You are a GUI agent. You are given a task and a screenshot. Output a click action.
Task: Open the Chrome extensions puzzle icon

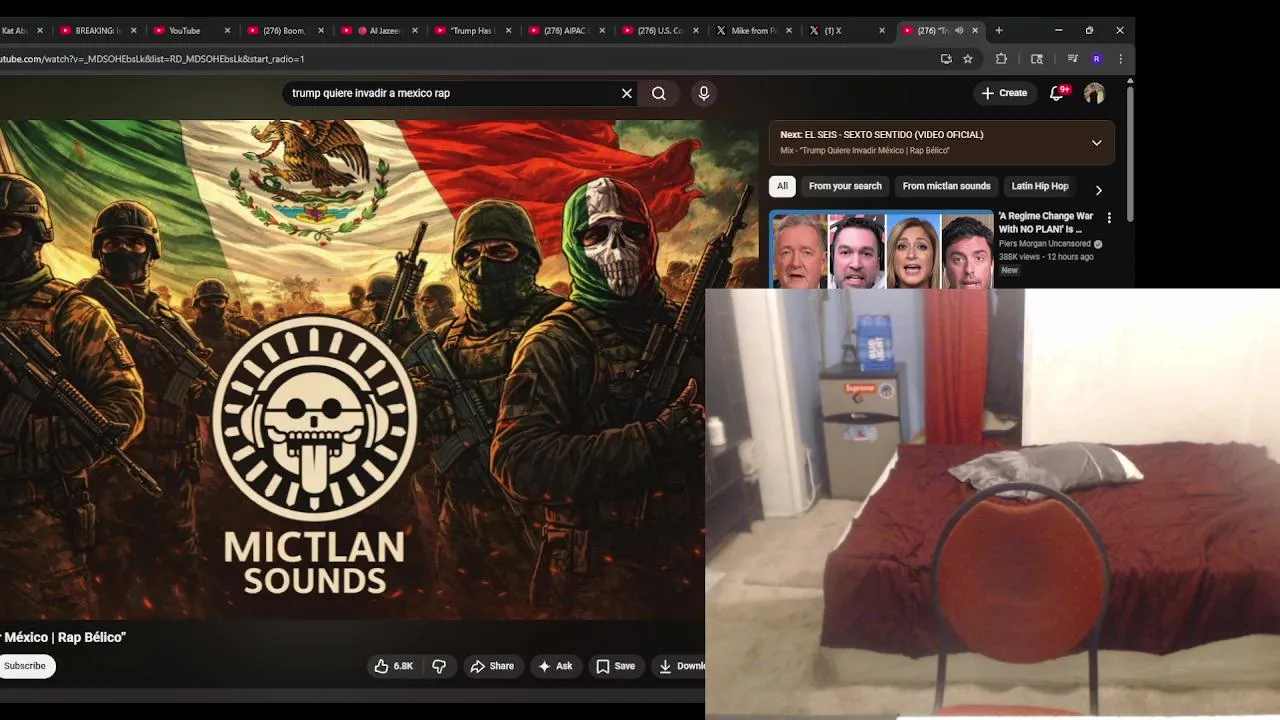pyautogui.click(x=1001, y=59)
